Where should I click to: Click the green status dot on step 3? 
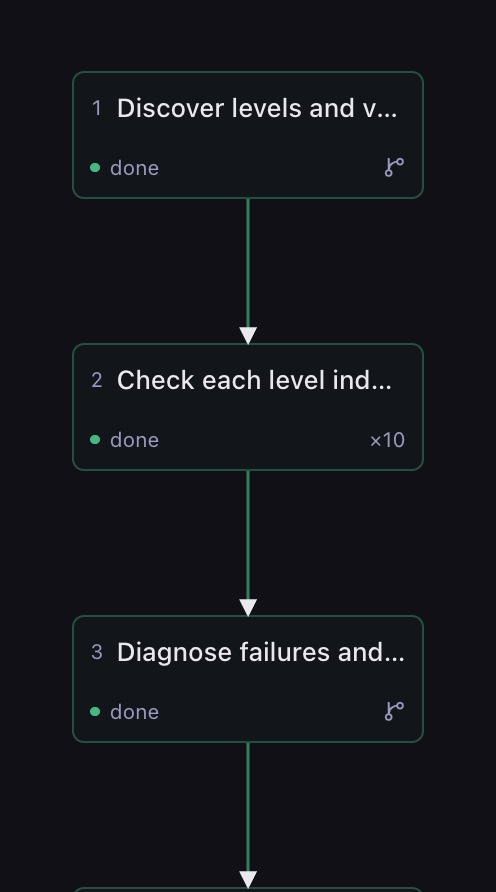95,711
